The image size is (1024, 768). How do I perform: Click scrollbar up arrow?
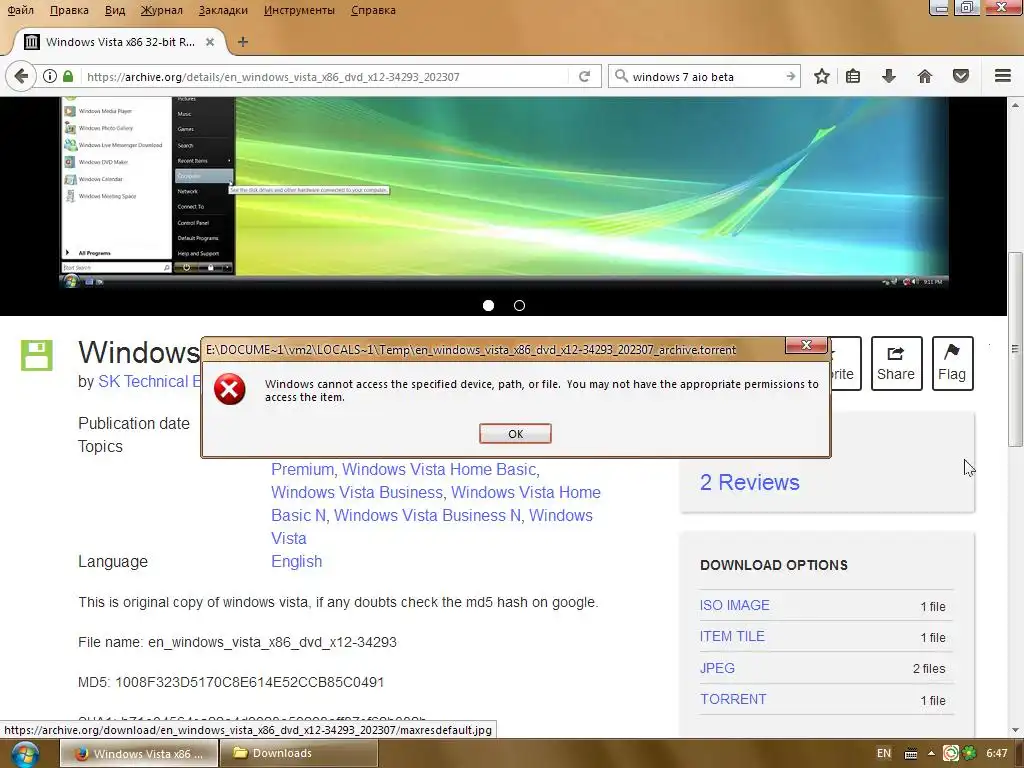(x=1015, y=104)
